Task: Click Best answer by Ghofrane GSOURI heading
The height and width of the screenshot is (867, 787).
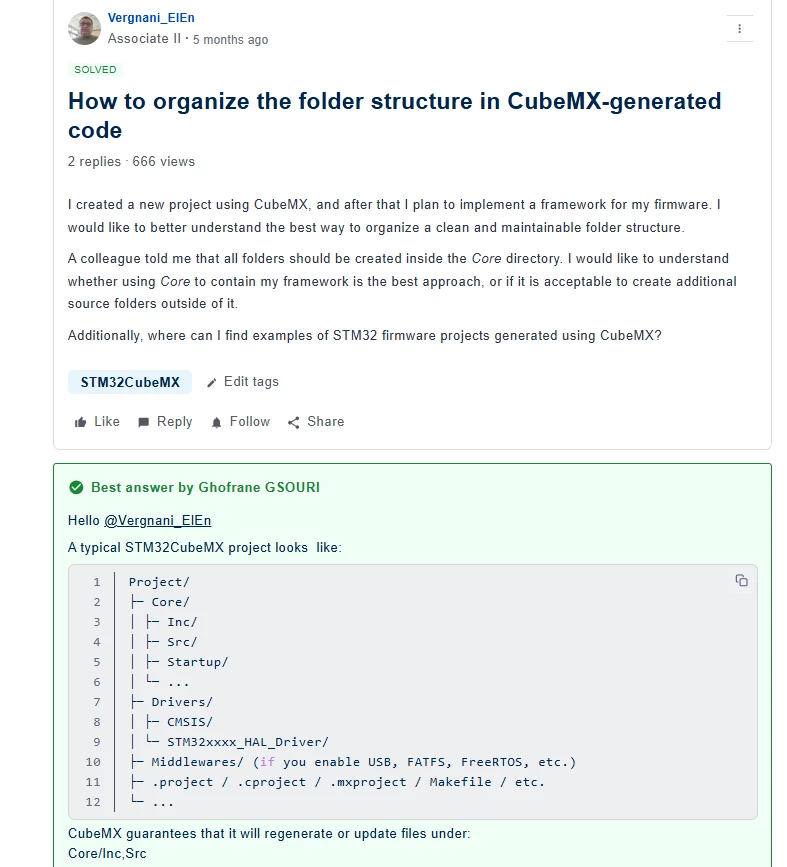Action: (205, 487)
